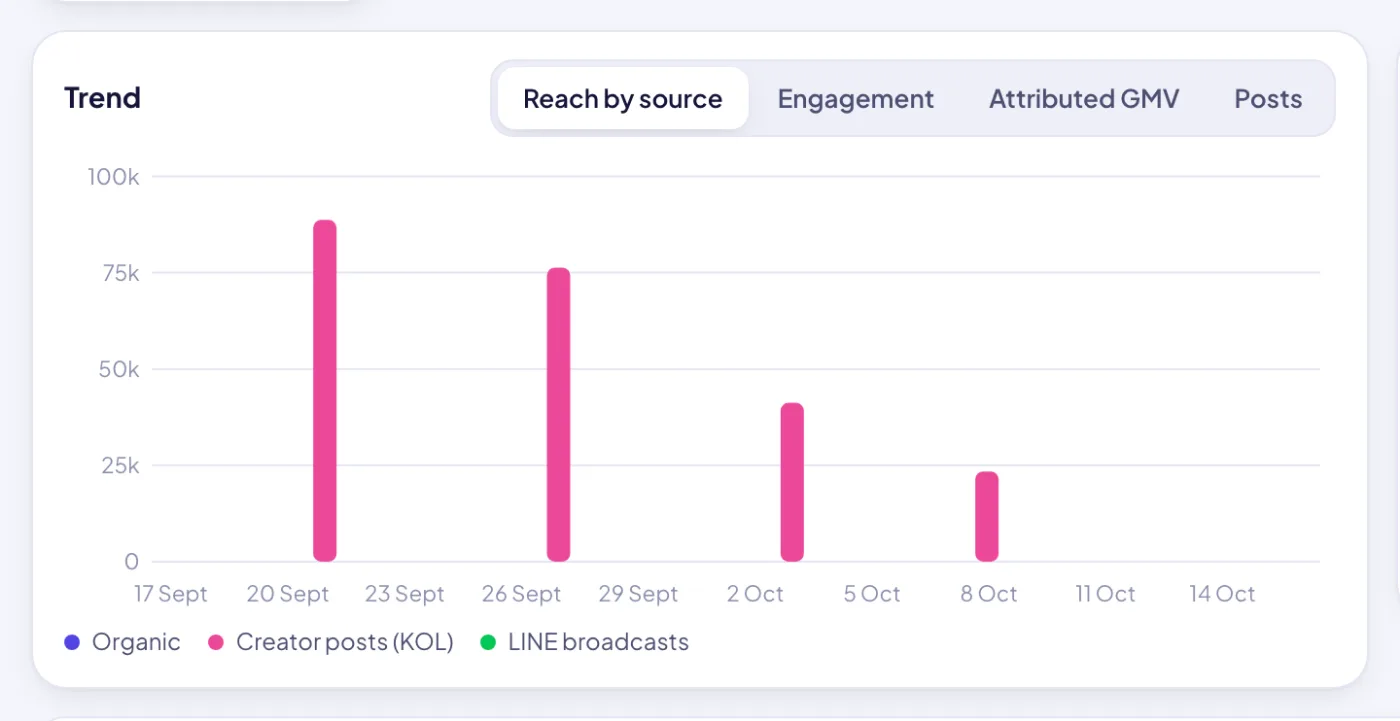The width and height of the screenshot is (1400, 721).
Task: Select the shortest pink bar near 8 Oct
Action: (x=987, y=517)
